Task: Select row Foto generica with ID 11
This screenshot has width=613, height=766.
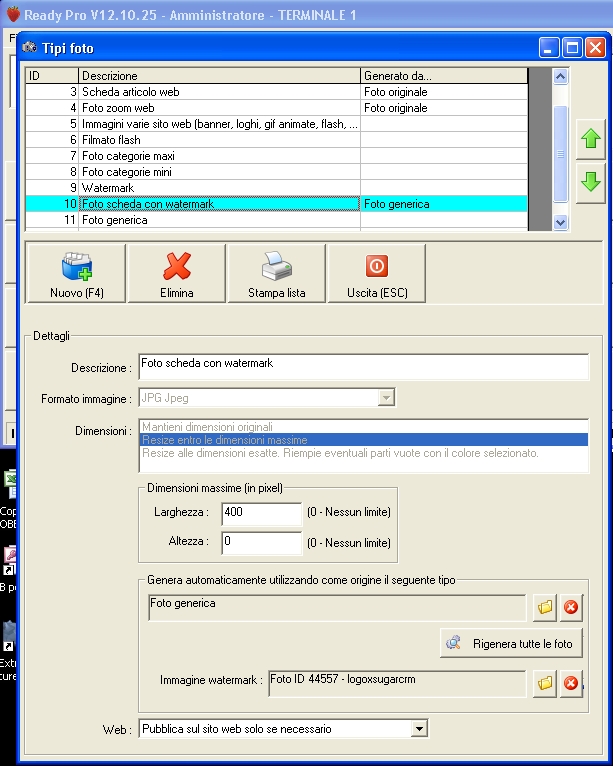Action: tap(276, 220)
